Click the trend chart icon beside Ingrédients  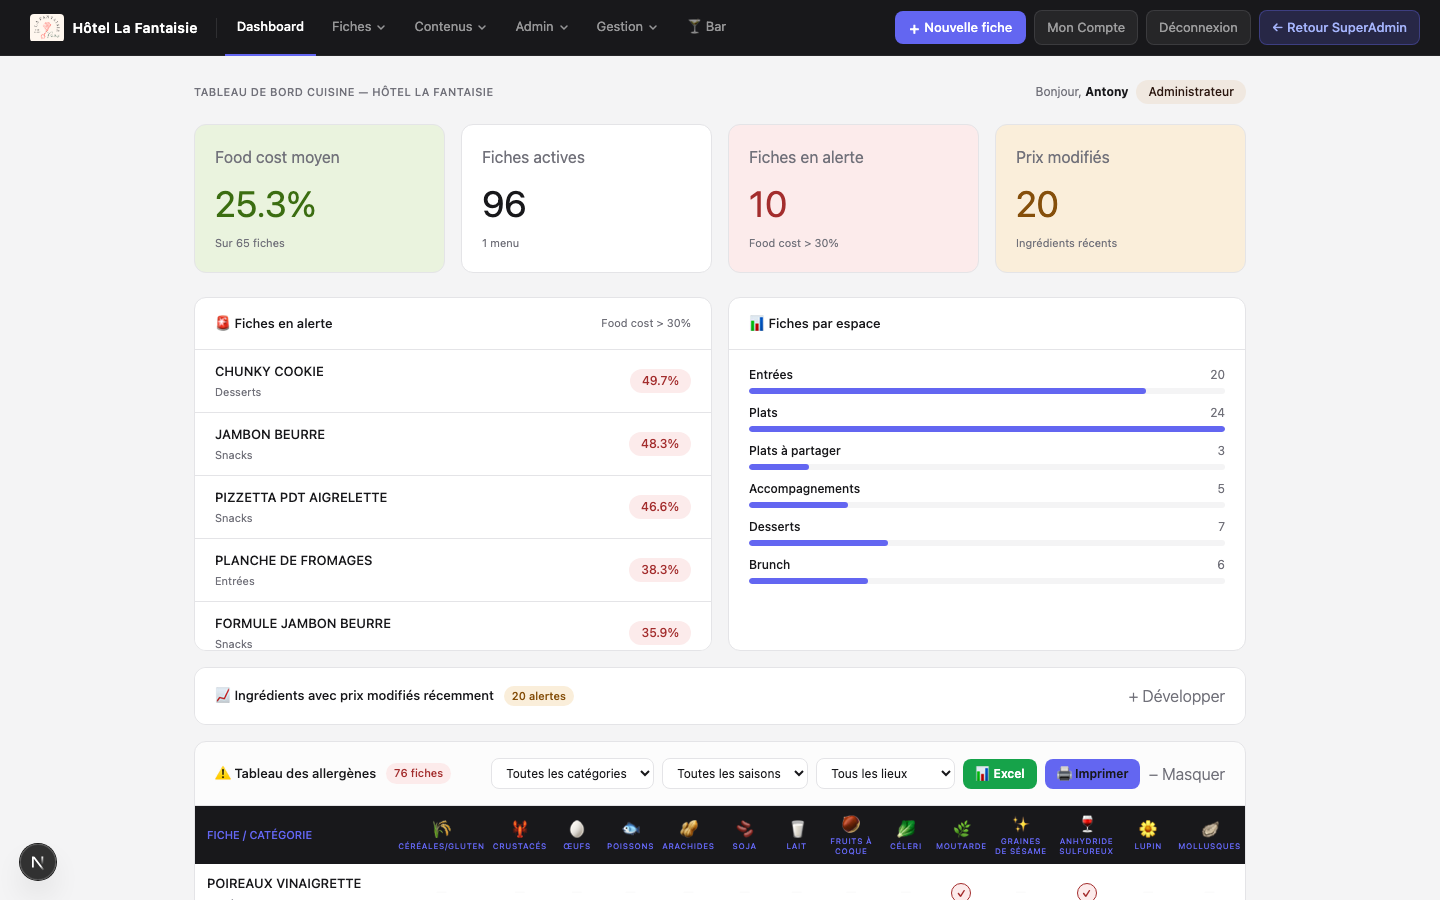(x=222, y=695)
